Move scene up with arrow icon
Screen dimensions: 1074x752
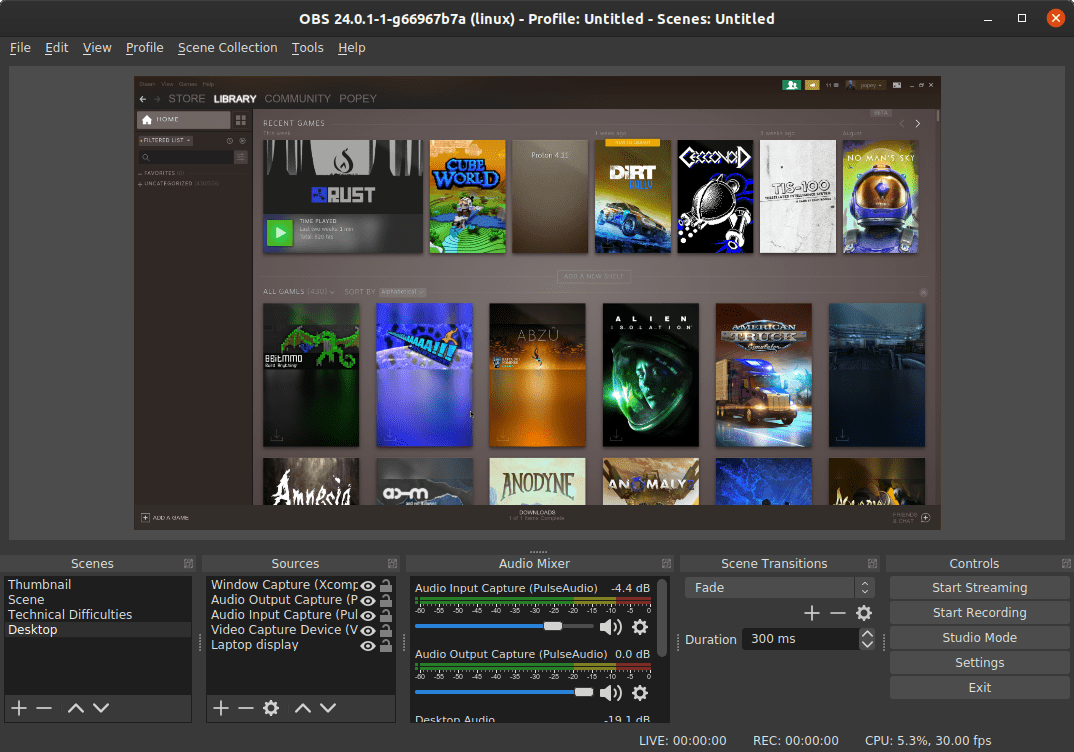pos(76,707)
